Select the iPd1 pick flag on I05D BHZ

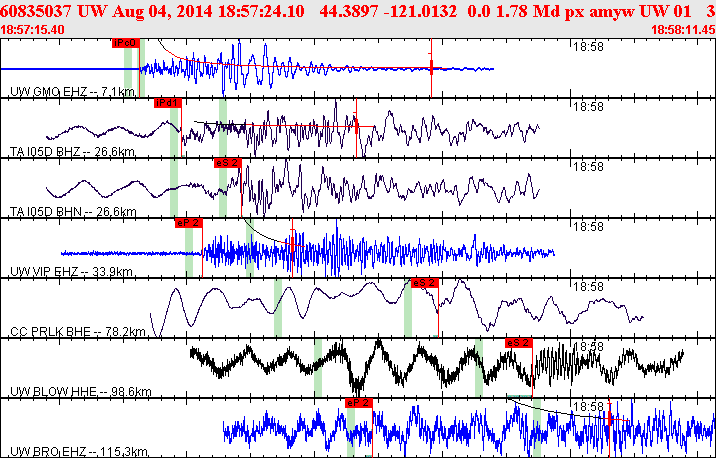(x=168, y=103)
